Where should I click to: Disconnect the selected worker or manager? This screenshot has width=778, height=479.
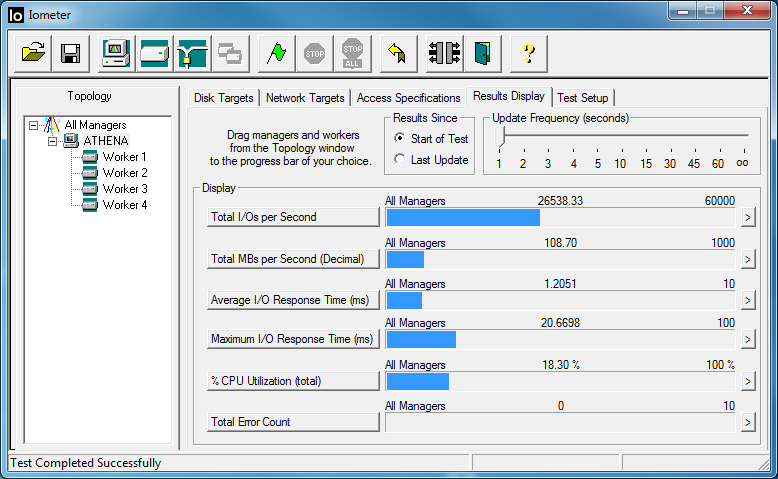tap(444, 53)
